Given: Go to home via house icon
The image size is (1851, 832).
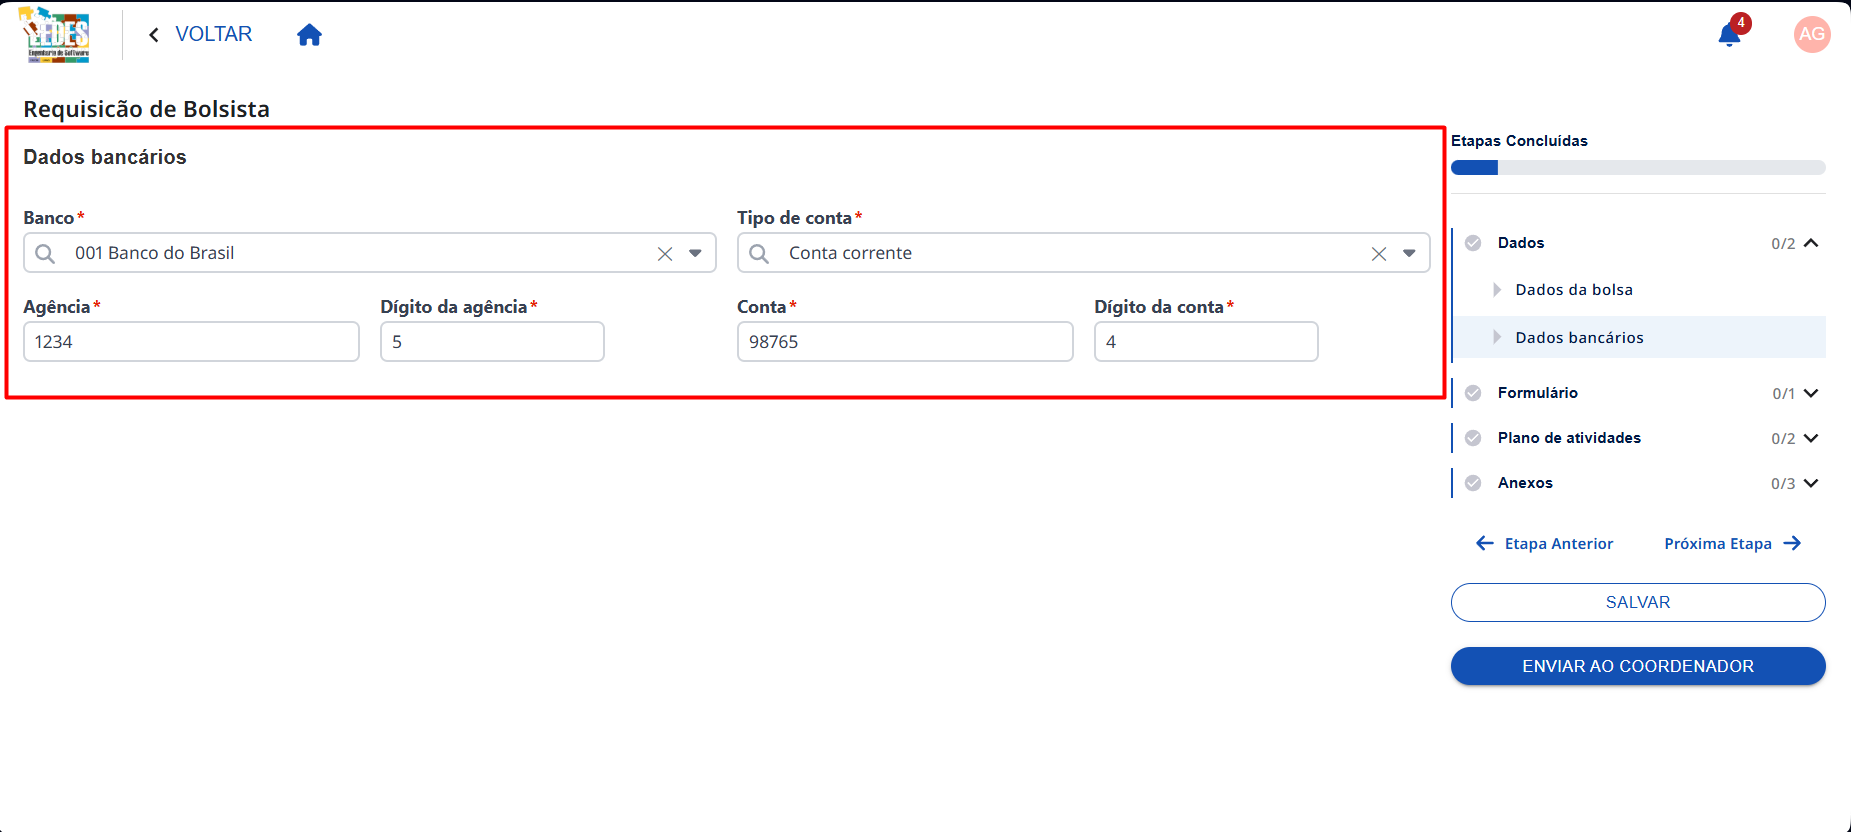Looking at the screenshot, I should pos(310,35).
